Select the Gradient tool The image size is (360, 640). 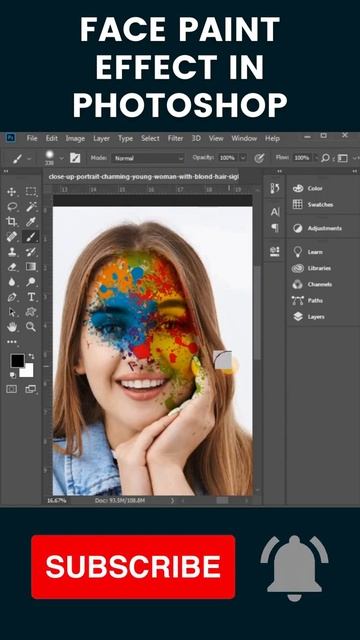pyautogui.click(x=31, y=267)
